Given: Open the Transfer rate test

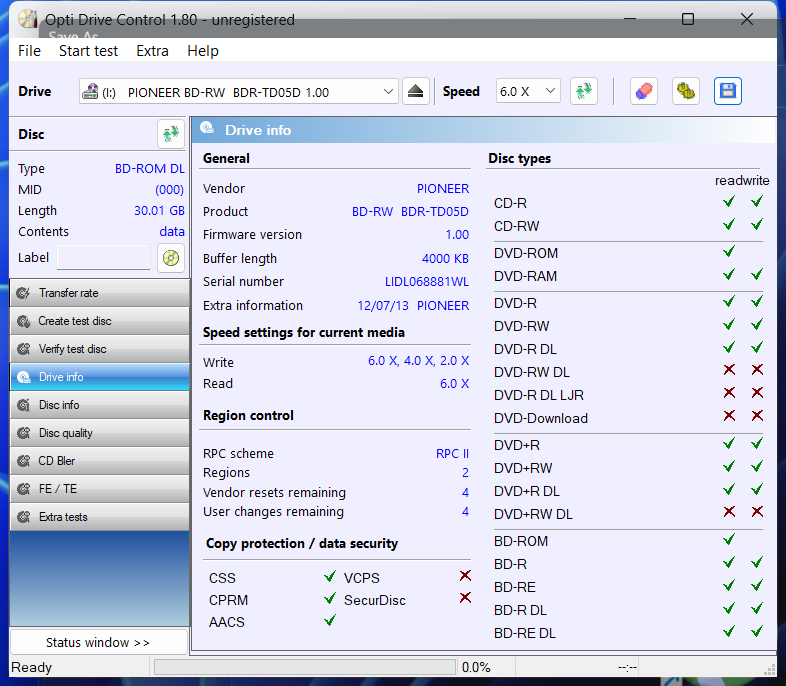Looking at the screenshot, I should 100,293.
